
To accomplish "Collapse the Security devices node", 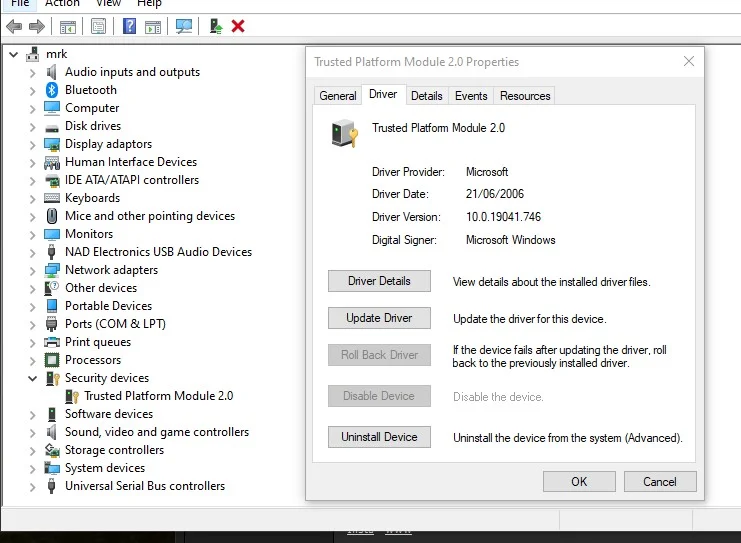I will (32, 378).
